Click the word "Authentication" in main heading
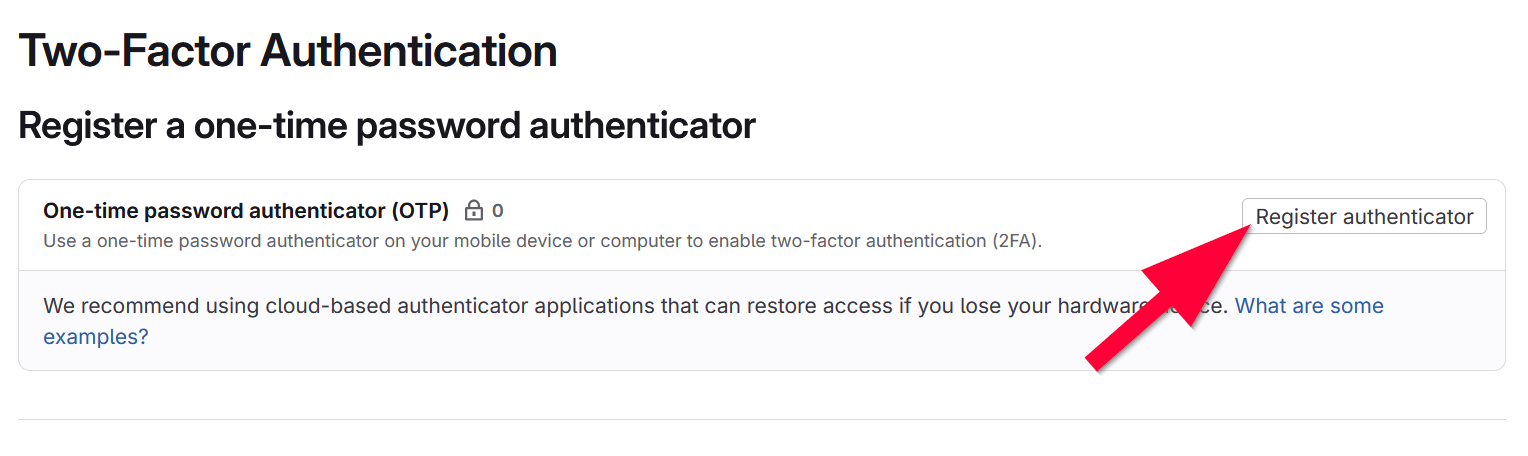 click(x=408, y=51)
